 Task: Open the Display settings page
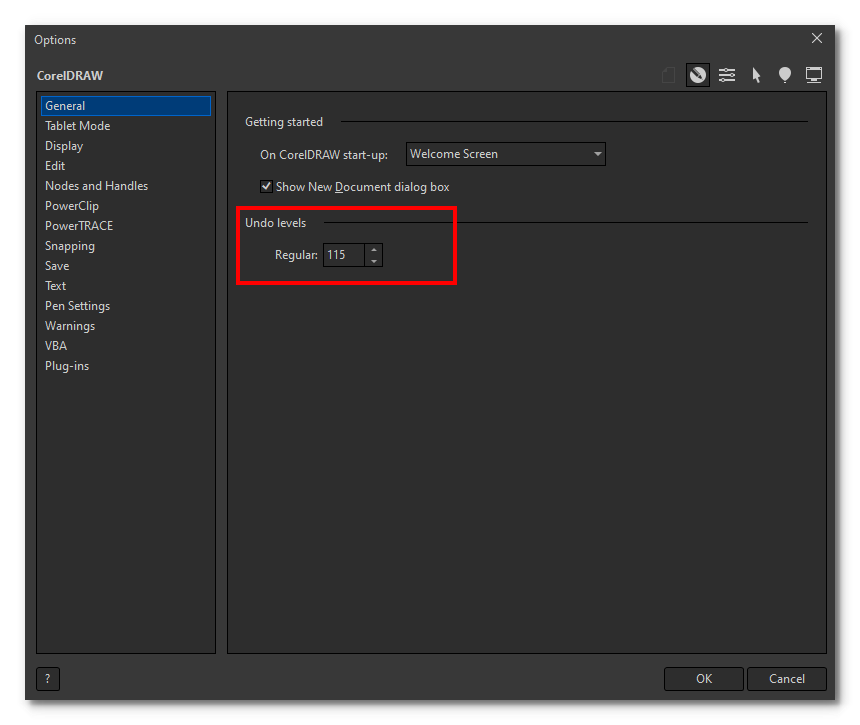click(x=126, y=146)
